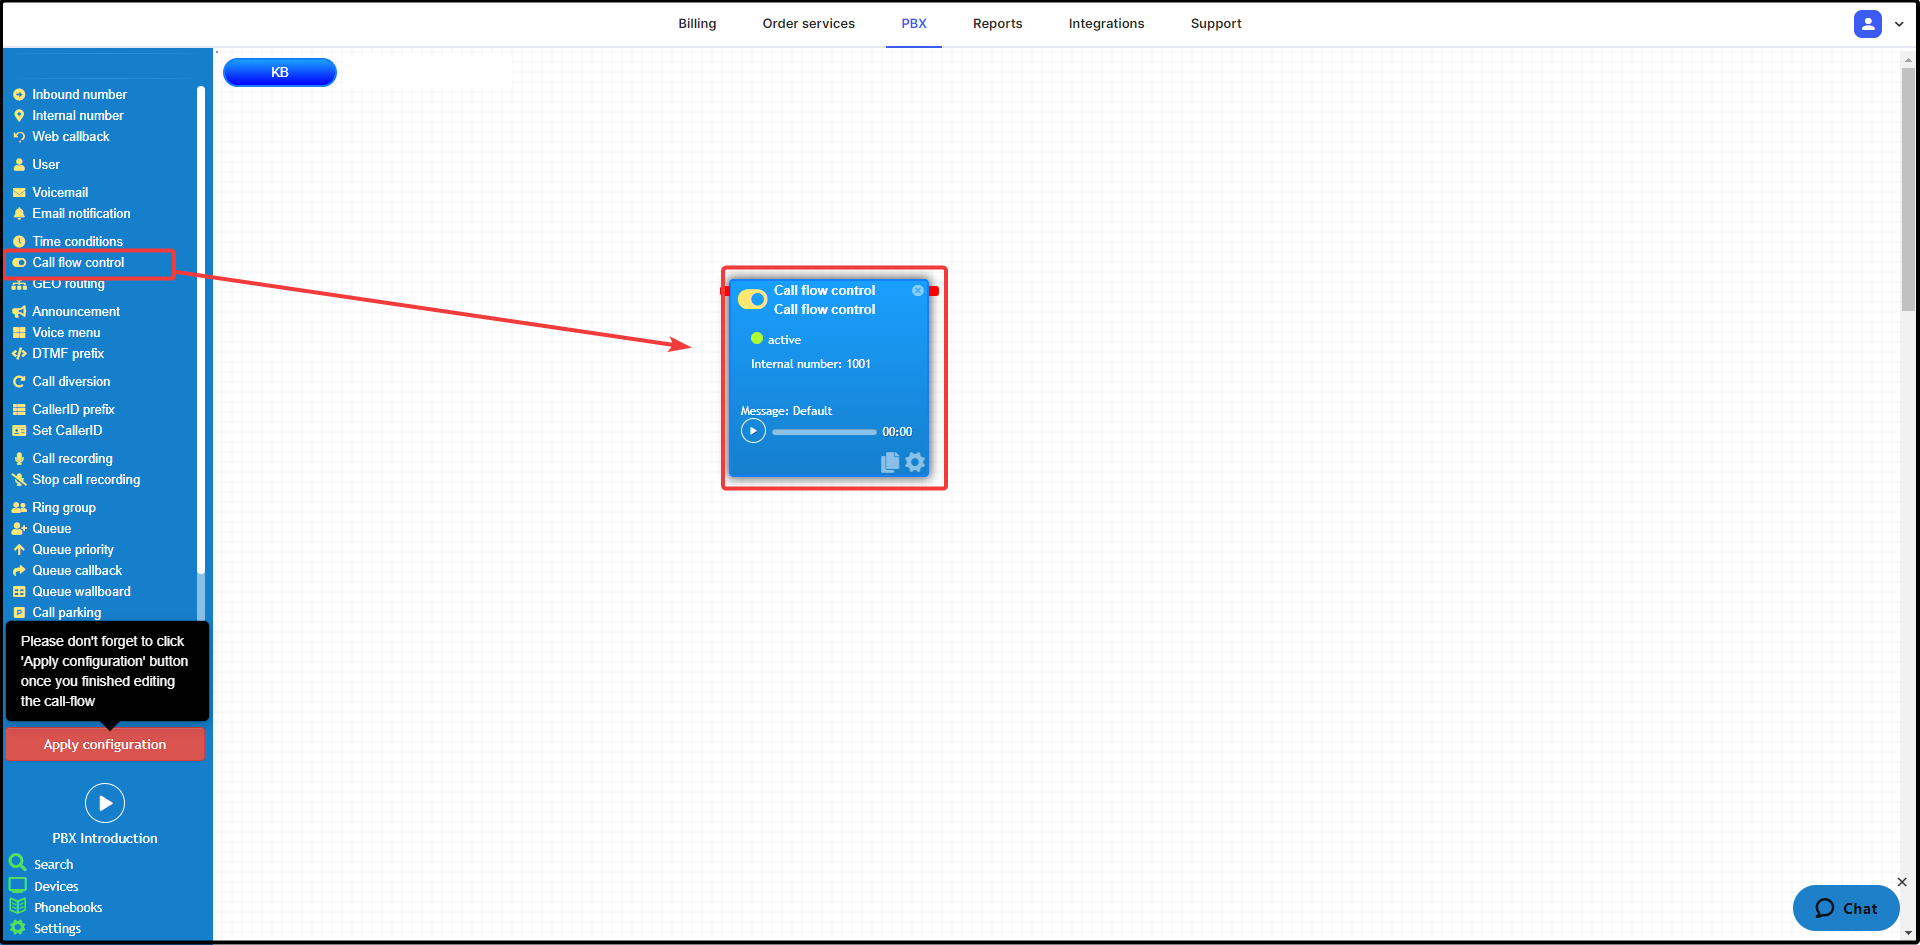Close the Call flow control node
1920x945 pixels.
[x=918, y=291]
